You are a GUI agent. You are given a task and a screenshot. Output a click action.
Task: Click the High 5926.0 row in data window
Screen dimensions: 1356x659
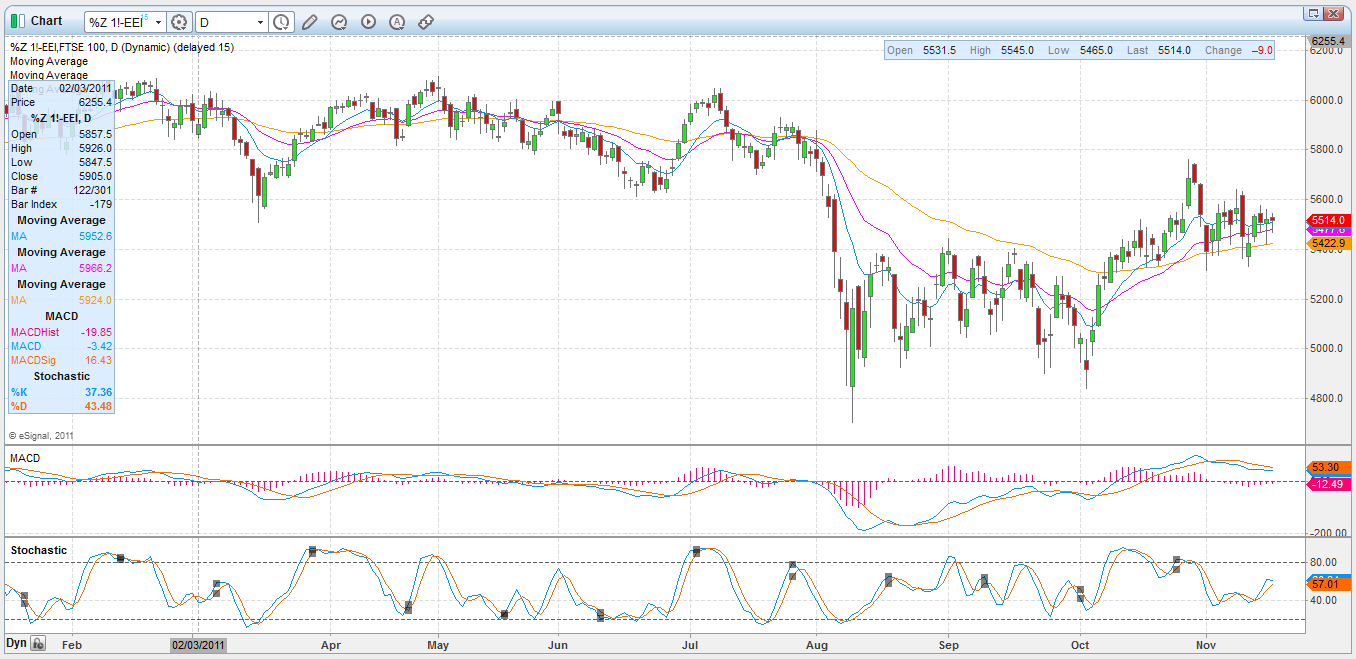61,148
